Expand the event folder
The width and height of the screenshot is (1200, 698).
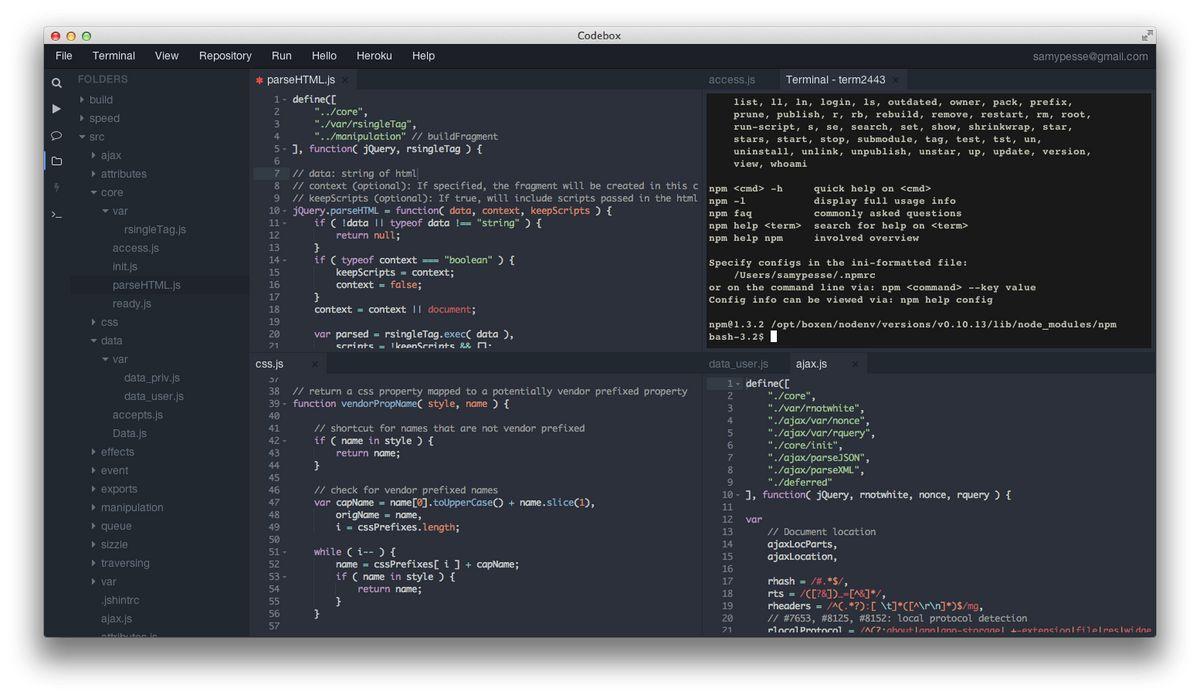tap(94, 470)
